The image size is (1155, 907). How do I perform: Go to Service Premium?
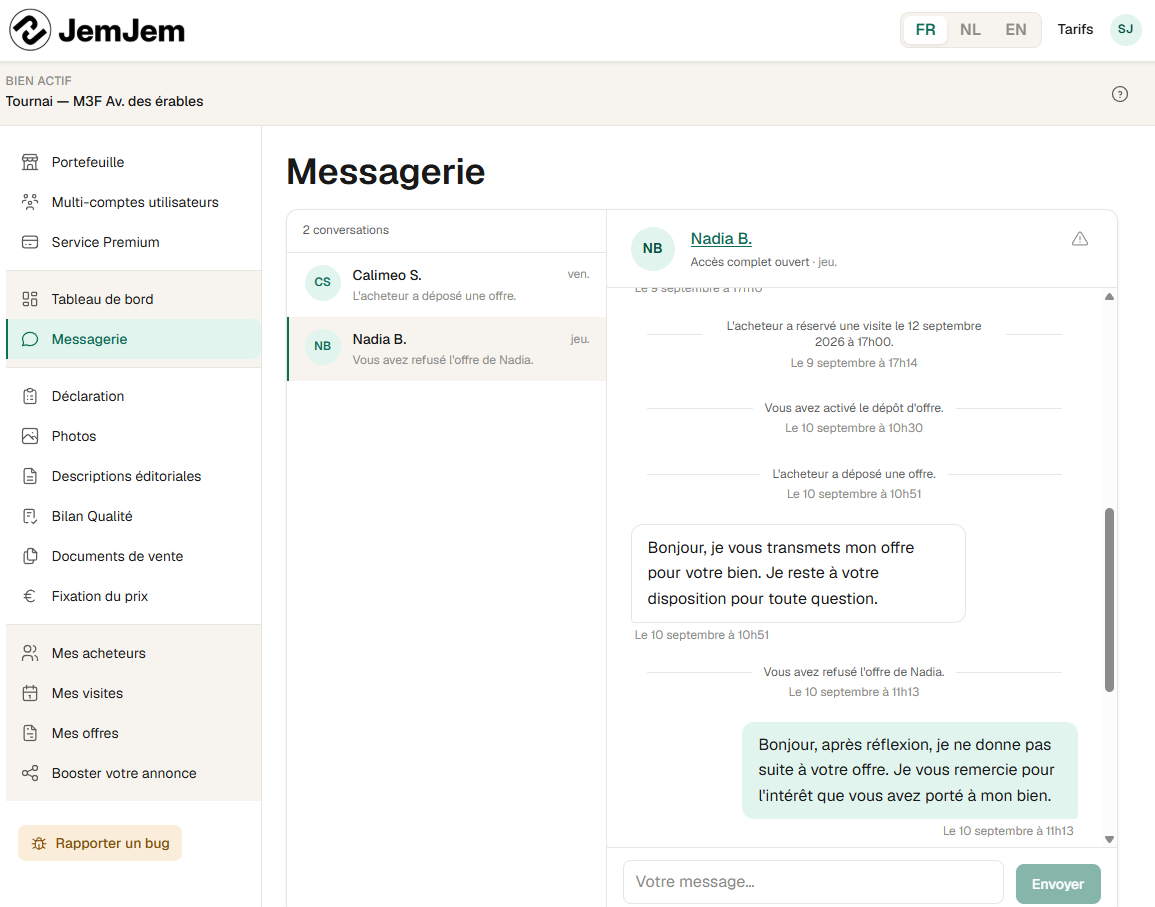coord(133,242)
